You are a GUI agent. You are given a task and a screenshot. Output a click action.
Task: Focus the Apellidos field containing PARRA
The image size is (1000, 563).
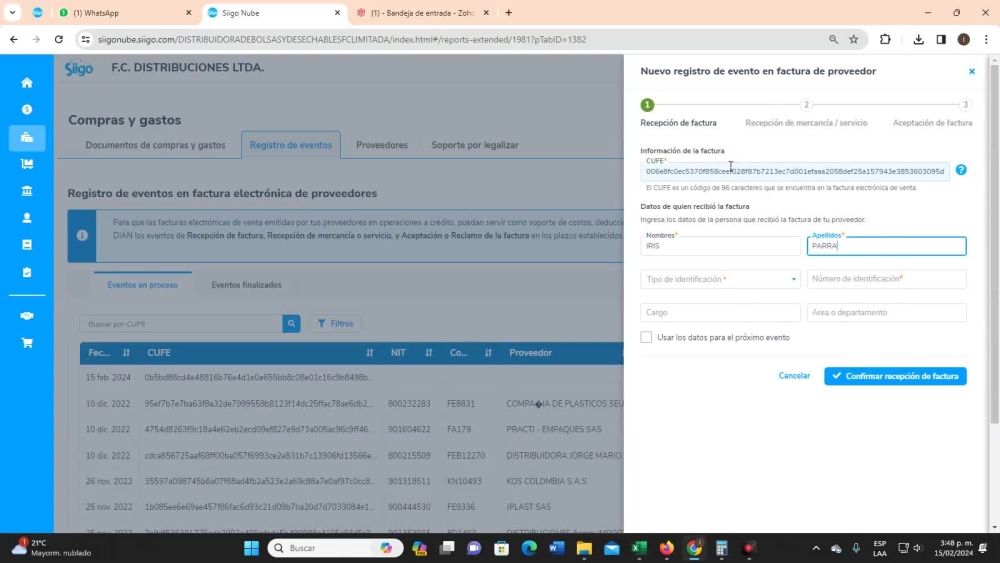pyautogui.click(x=886, y=246)
